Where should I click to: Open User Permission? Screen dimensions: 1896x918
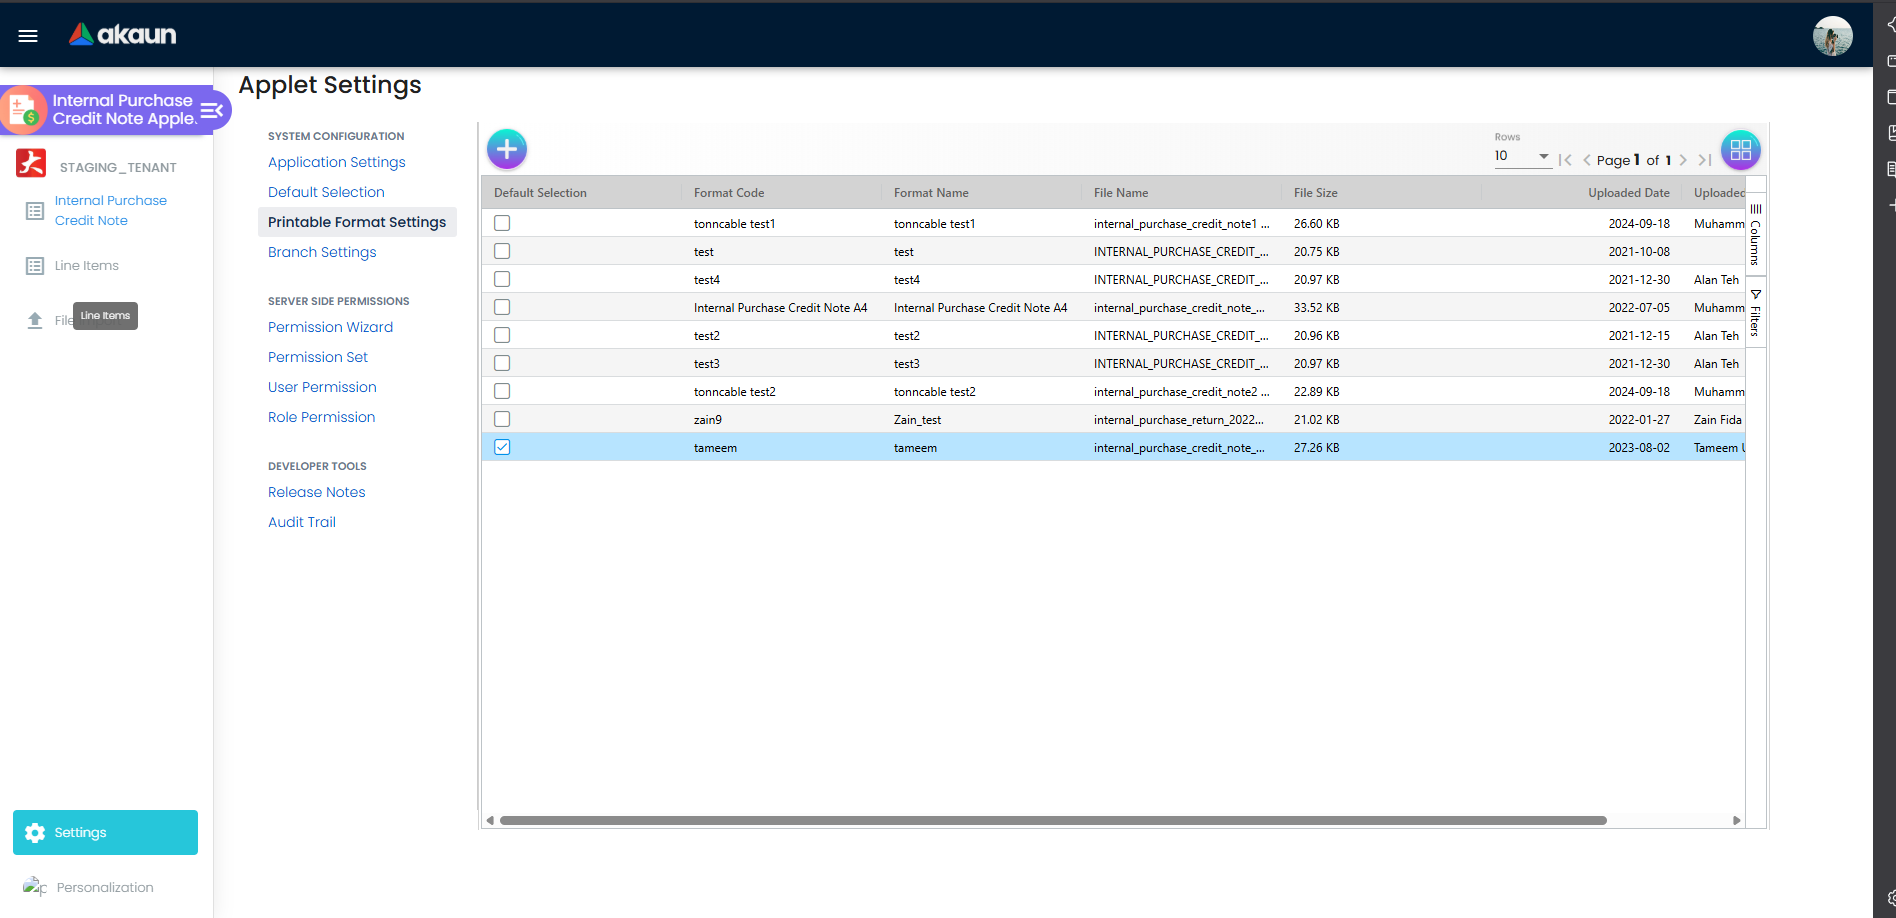click(x=322, y=387)
